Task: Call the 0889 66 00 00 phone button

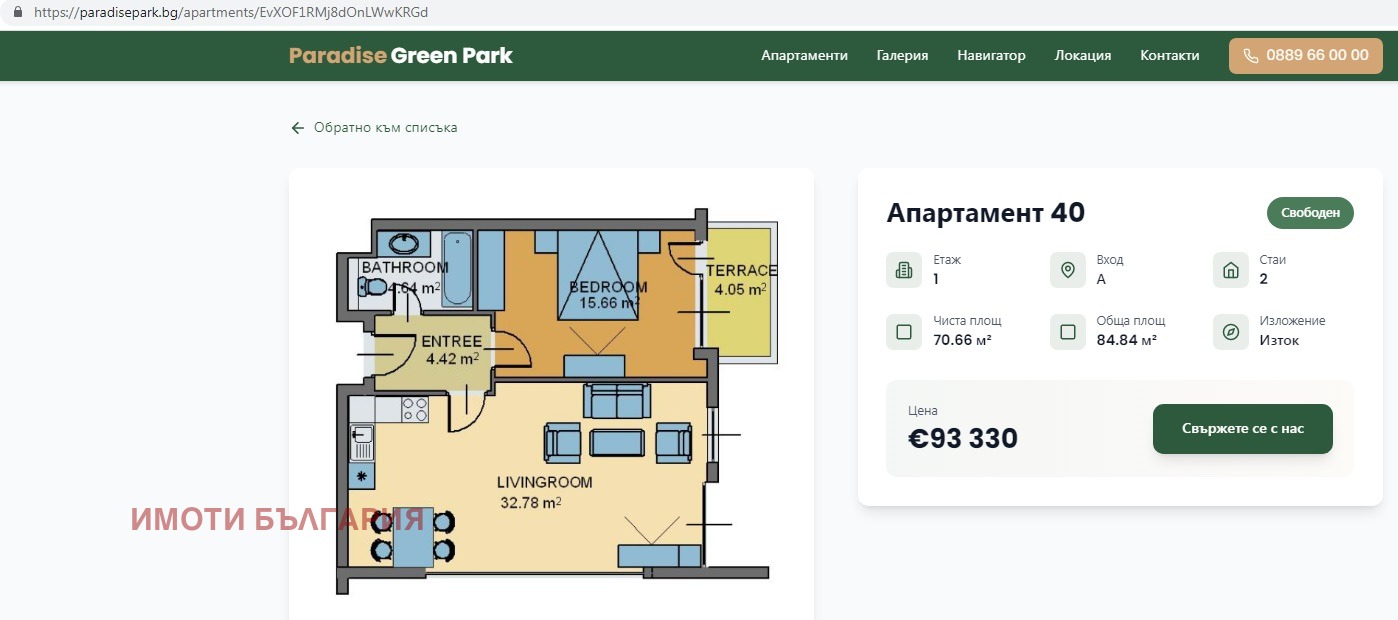Action: tap(1305, 56)
